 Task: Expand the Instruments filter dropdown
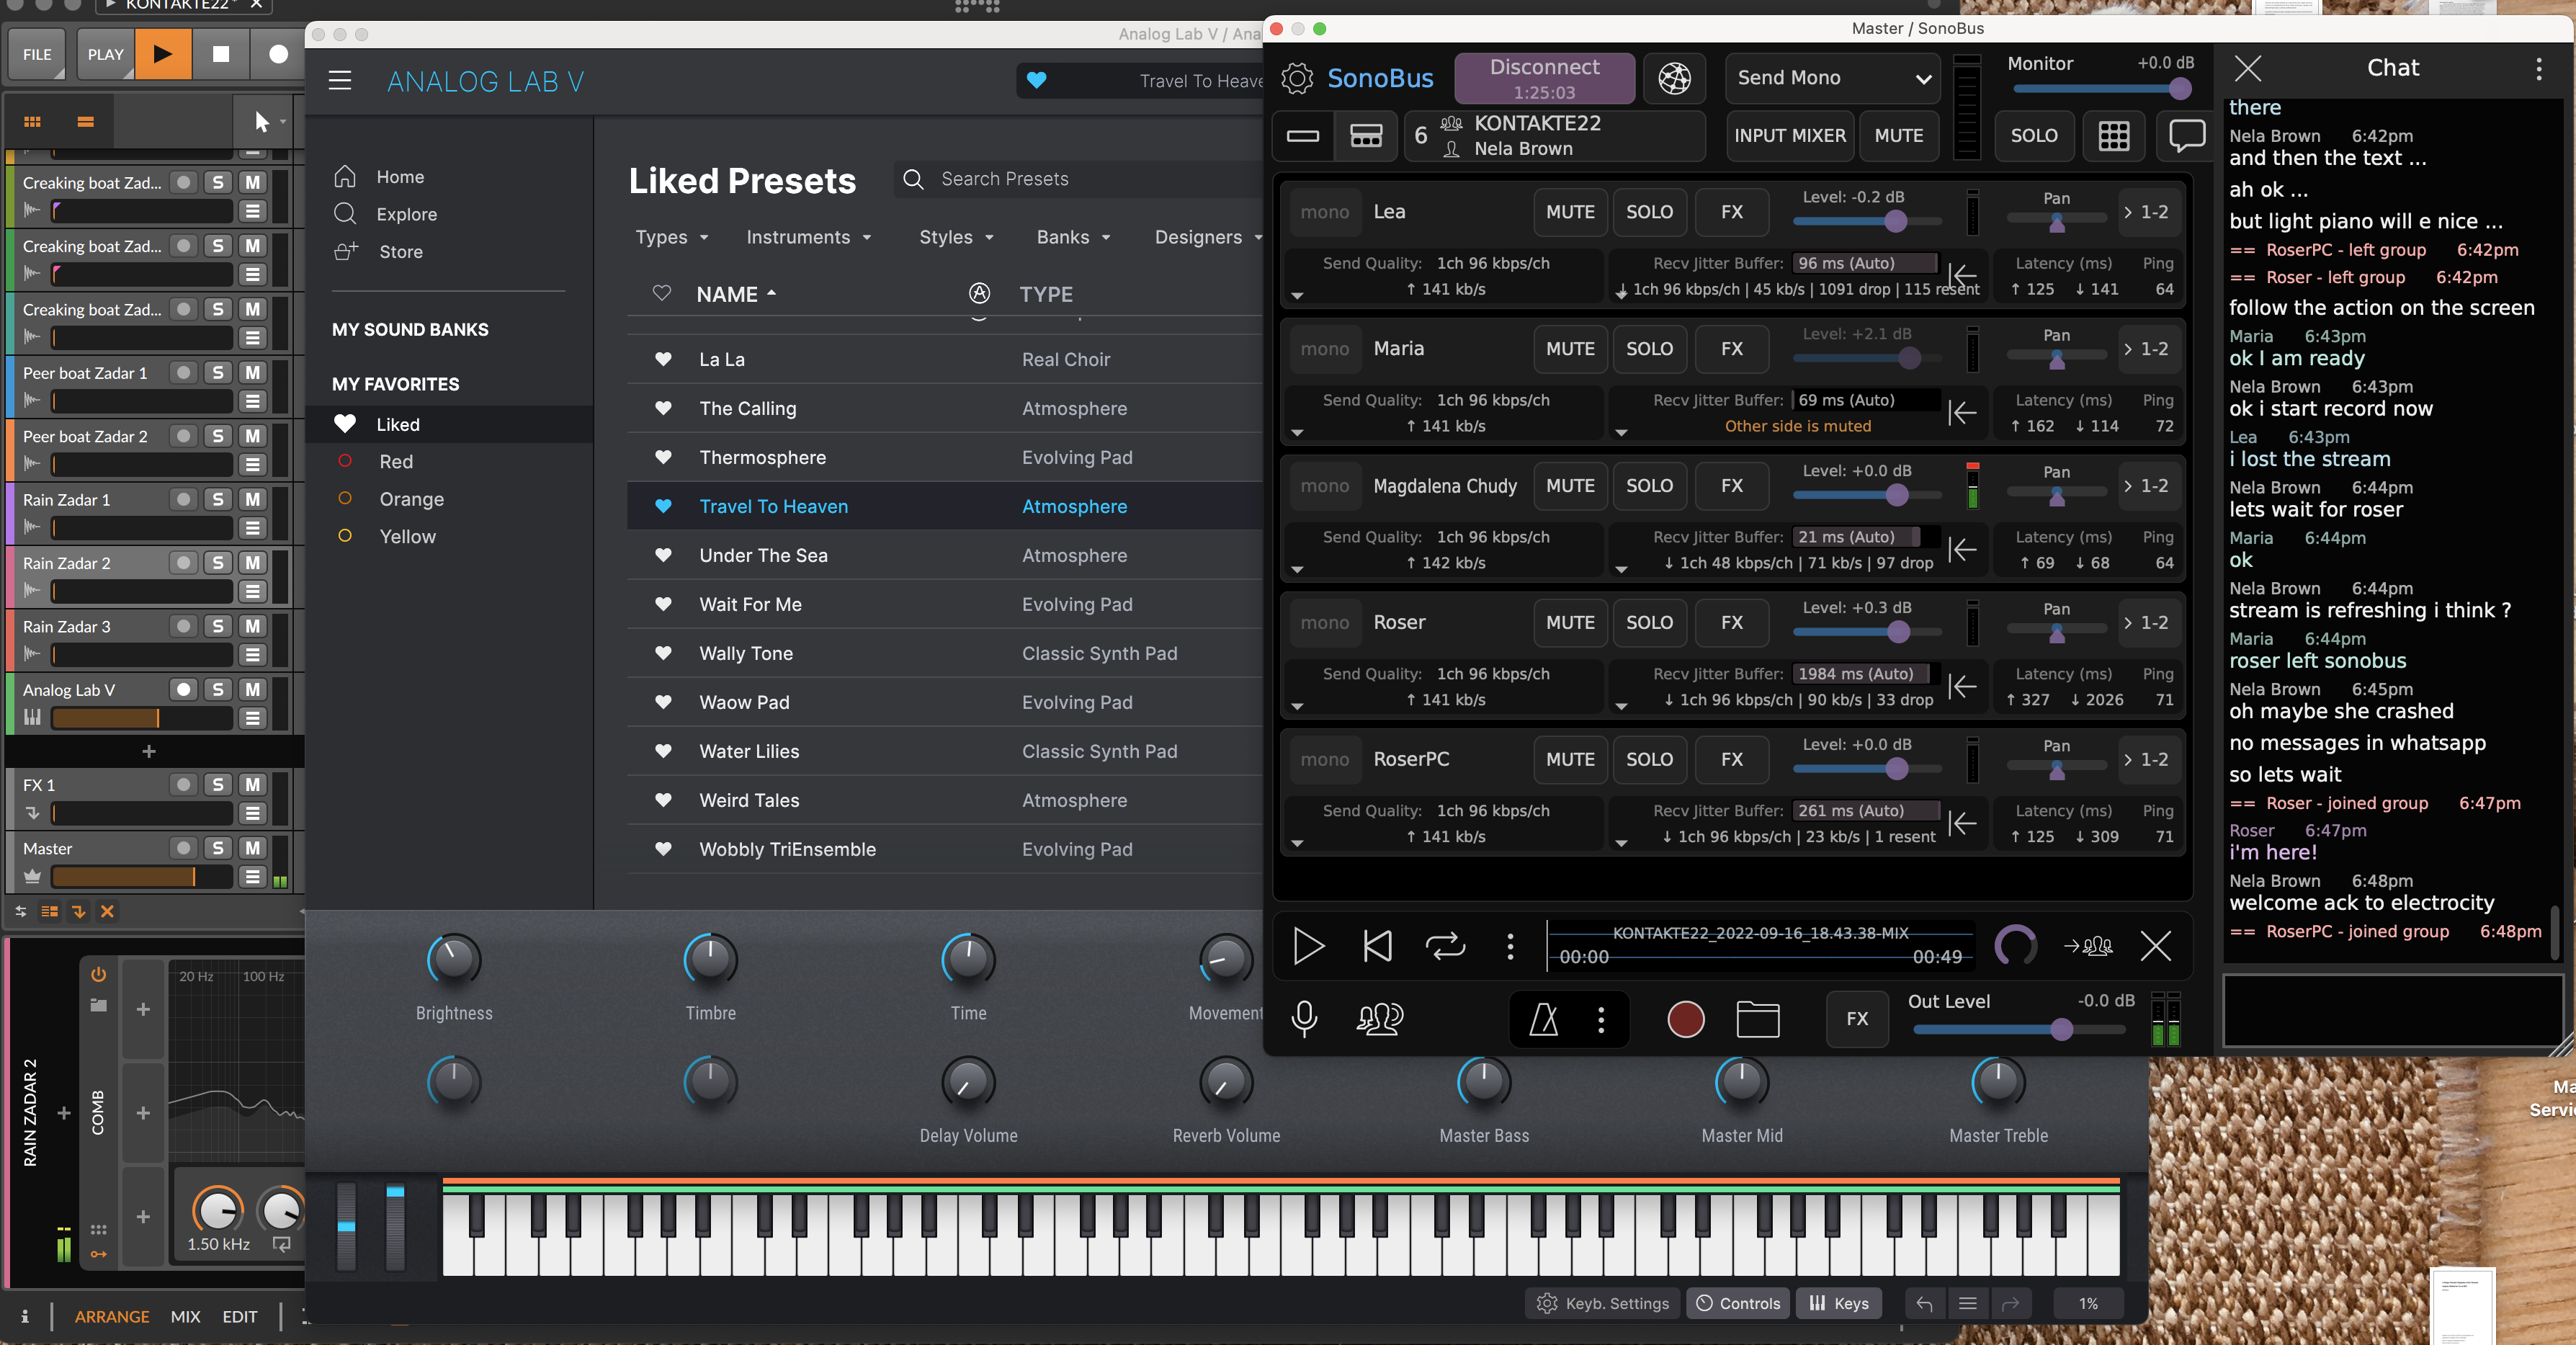(x=808, y=237)
